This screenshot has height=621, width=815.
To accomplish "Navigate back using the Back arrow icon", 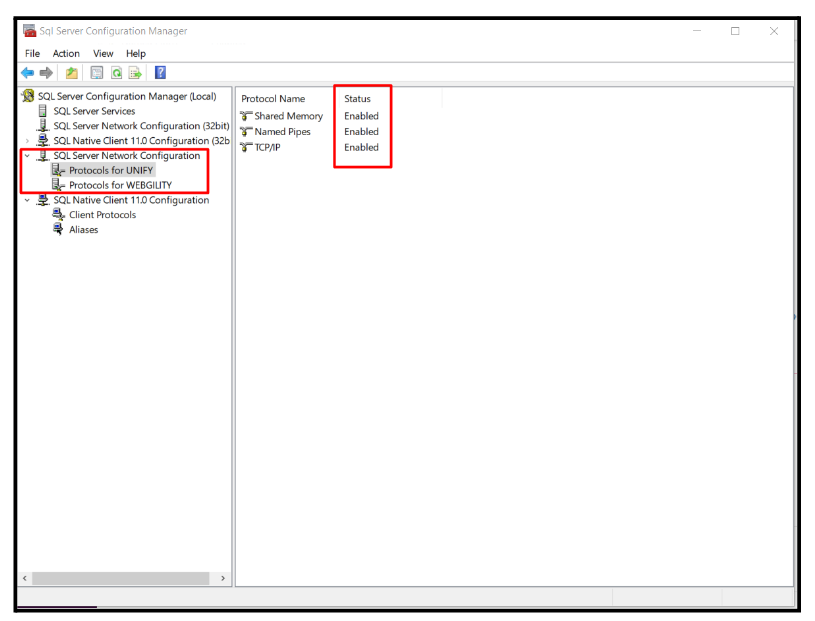I will point(27,72).
